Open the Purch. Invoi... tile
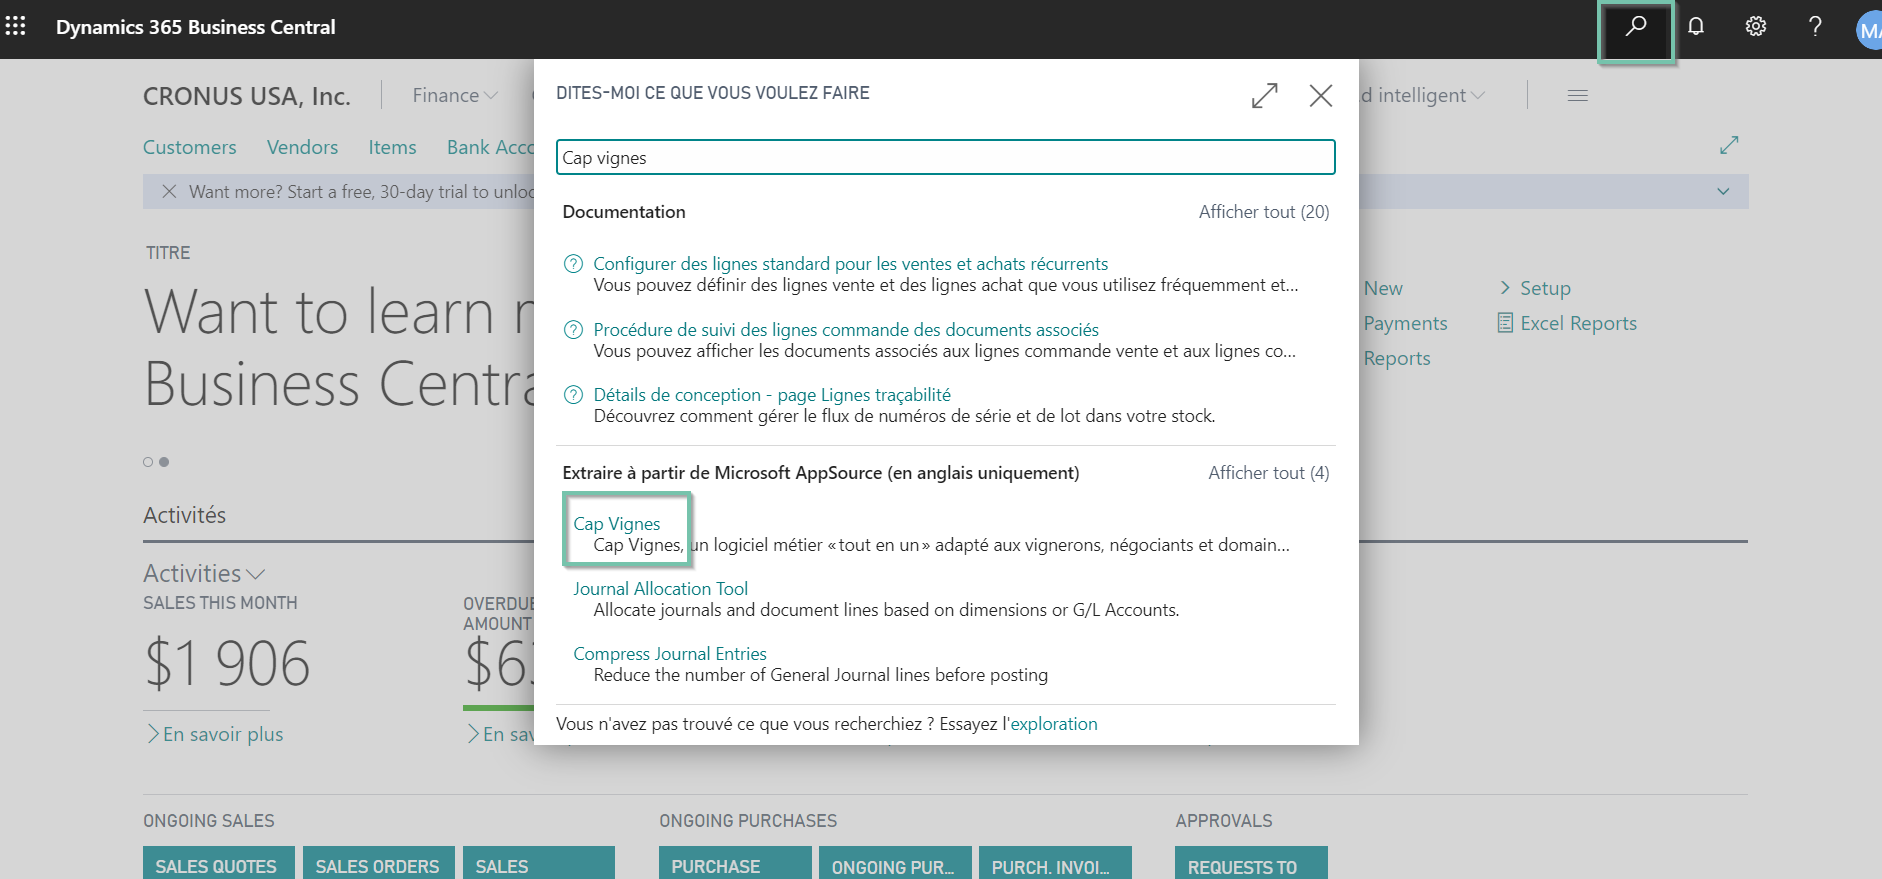Screen dimensions: 1882x879 pyautogui.click(x=1055, y=863)
